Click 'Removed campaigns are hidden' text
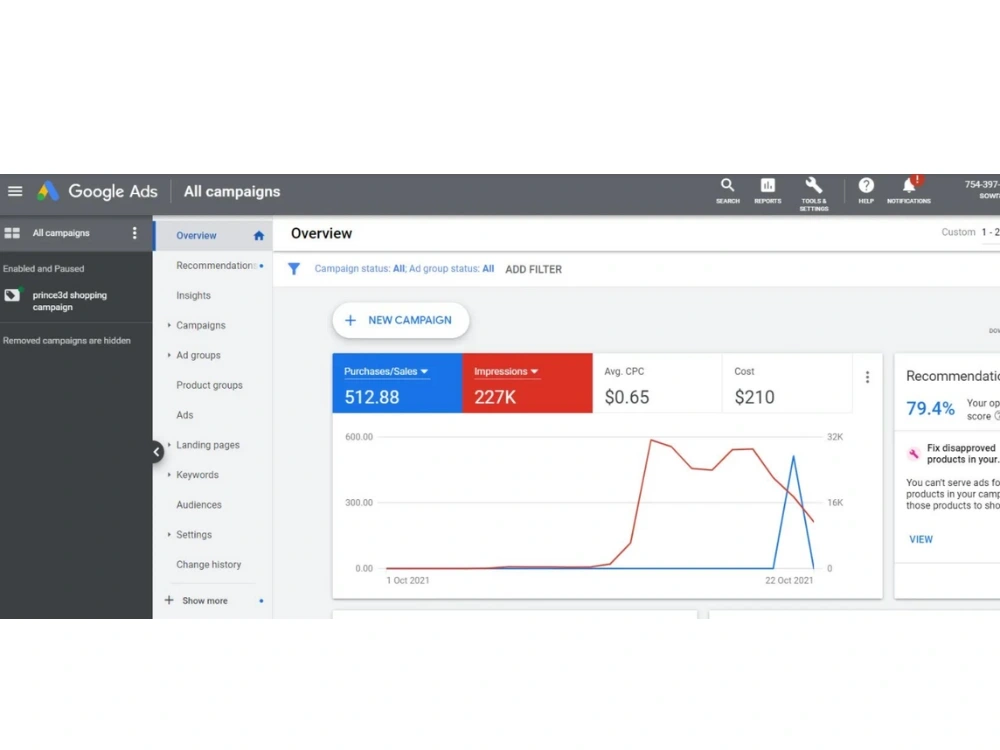Screen dimensions: 1000x750 point(66,341)
